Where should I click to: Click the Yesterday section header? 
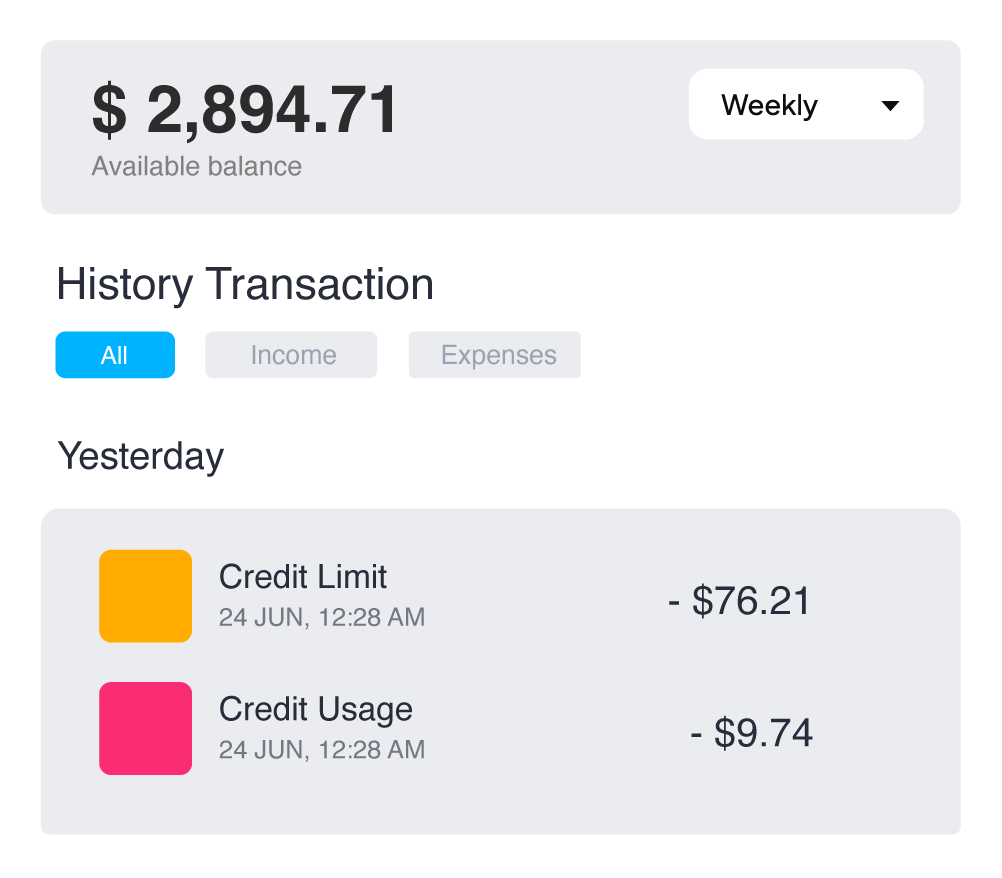tap(141, 456)
